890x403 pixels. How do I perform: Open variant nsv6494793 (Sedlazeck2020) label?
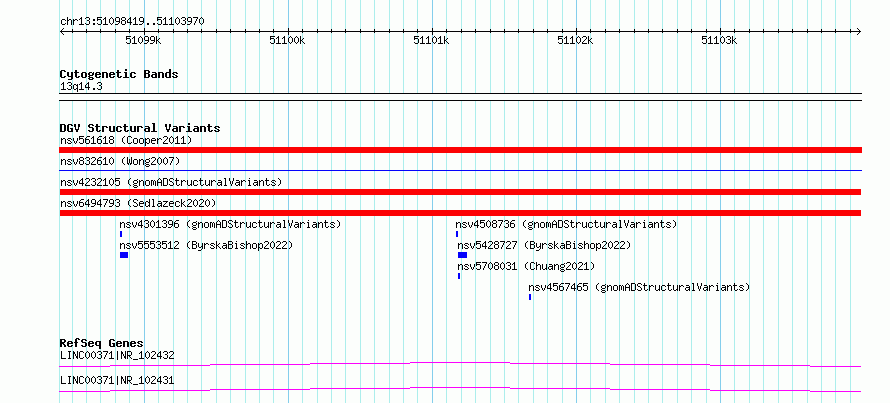click(138, 203)
